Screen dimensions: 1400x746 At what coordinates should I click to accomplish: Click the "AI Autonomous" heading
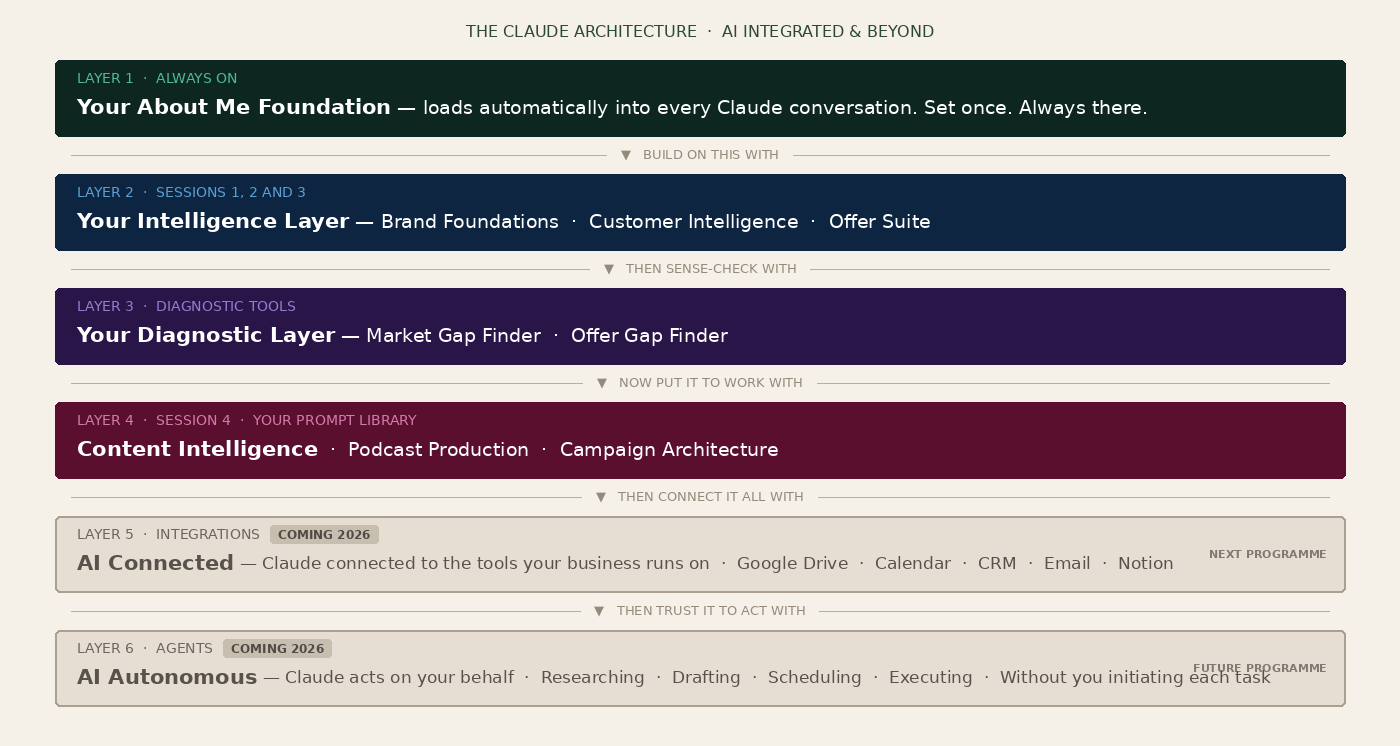click(167, 677)
